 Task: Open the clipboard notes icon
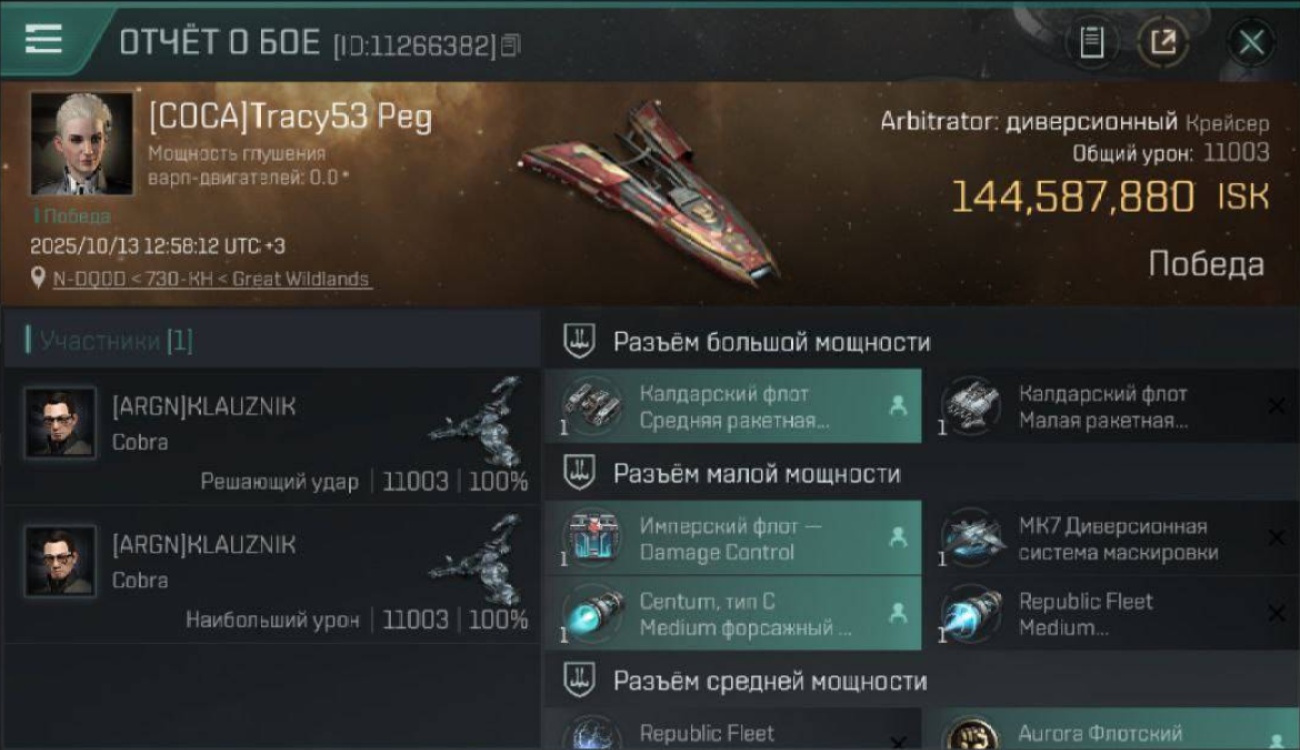coord(1092,43)
